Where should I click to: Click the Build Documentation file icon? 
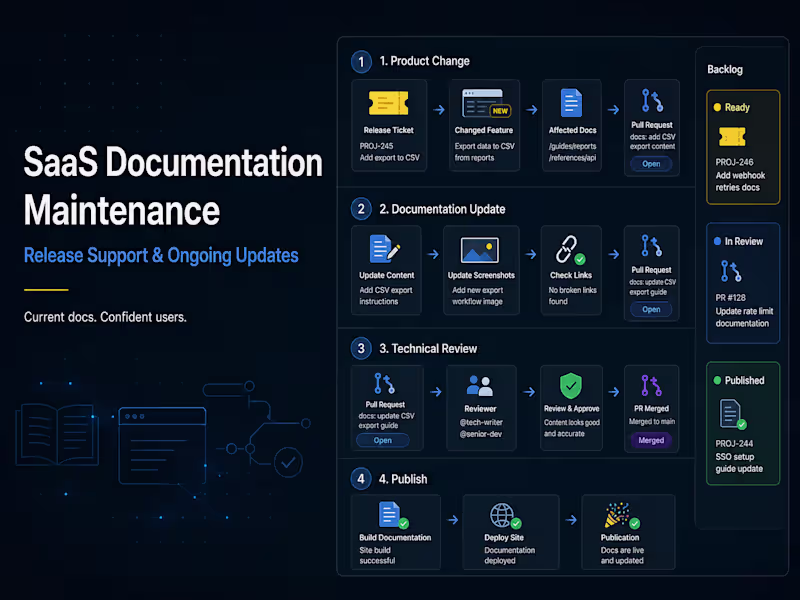(x=392, y=515)
